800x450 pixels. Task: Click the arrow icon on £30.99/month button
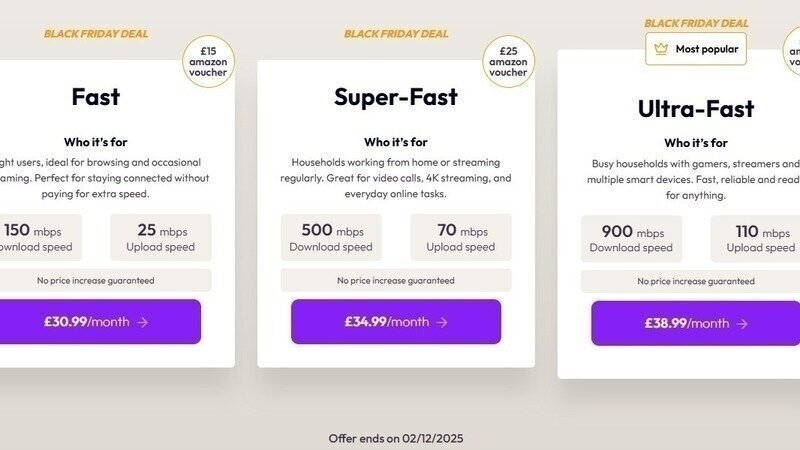pos(142,322)
